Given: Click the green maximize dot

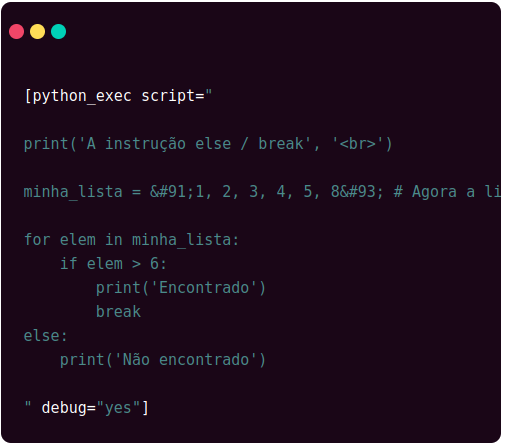Looking at the screenshot, I should coord(58,32).
